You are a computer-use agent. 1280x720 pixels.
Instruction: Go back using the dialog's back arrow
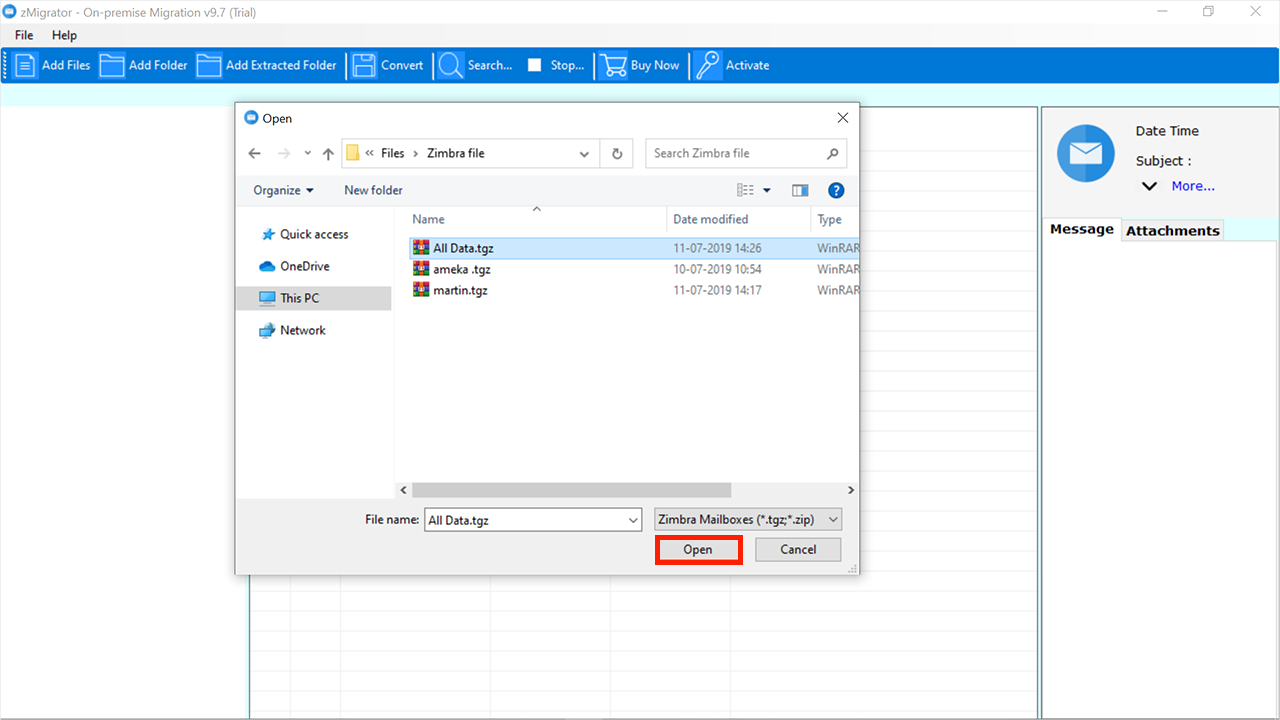point(254,153)
